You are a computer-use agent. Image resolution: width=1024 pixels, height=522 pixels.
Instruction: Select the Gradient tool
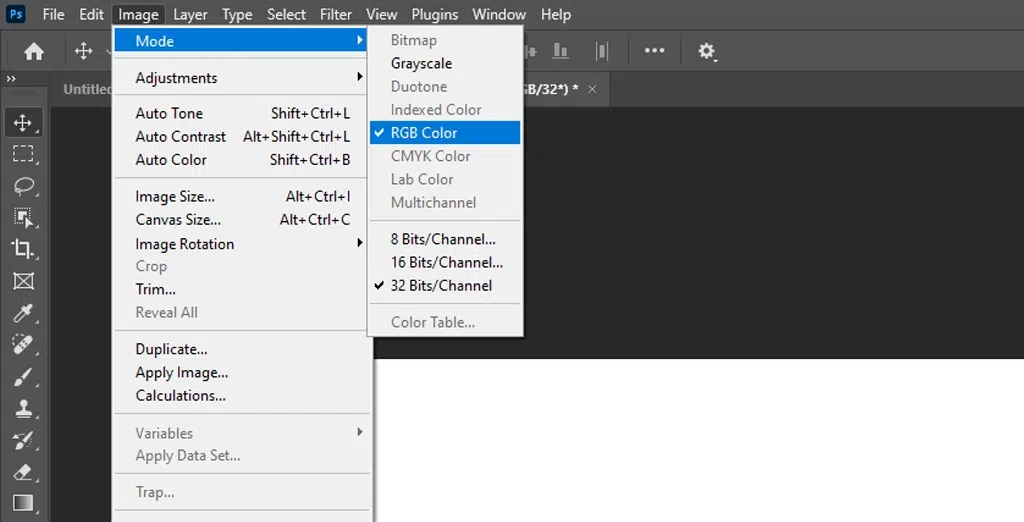(24, 503)
